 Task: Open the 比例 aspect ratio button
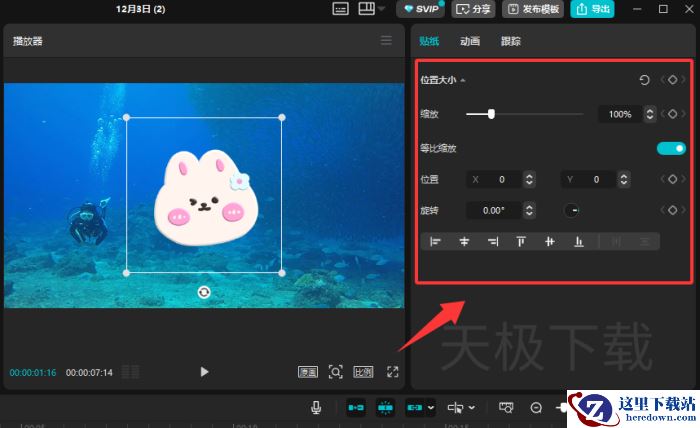363,372
